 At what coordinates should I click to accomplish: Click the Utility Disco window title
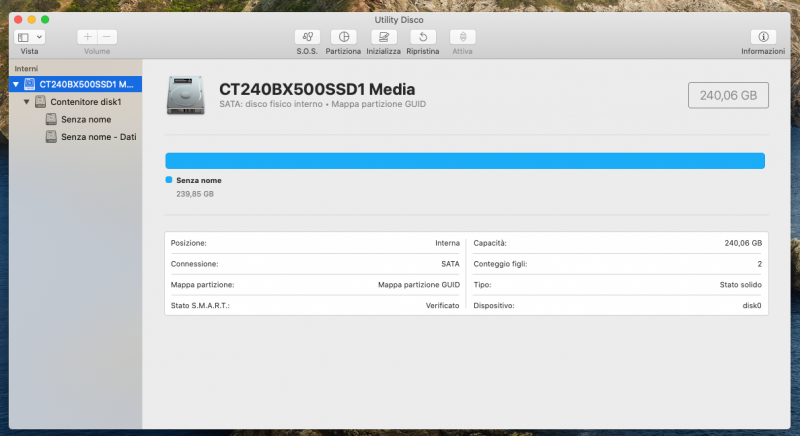tap(399, 20)
